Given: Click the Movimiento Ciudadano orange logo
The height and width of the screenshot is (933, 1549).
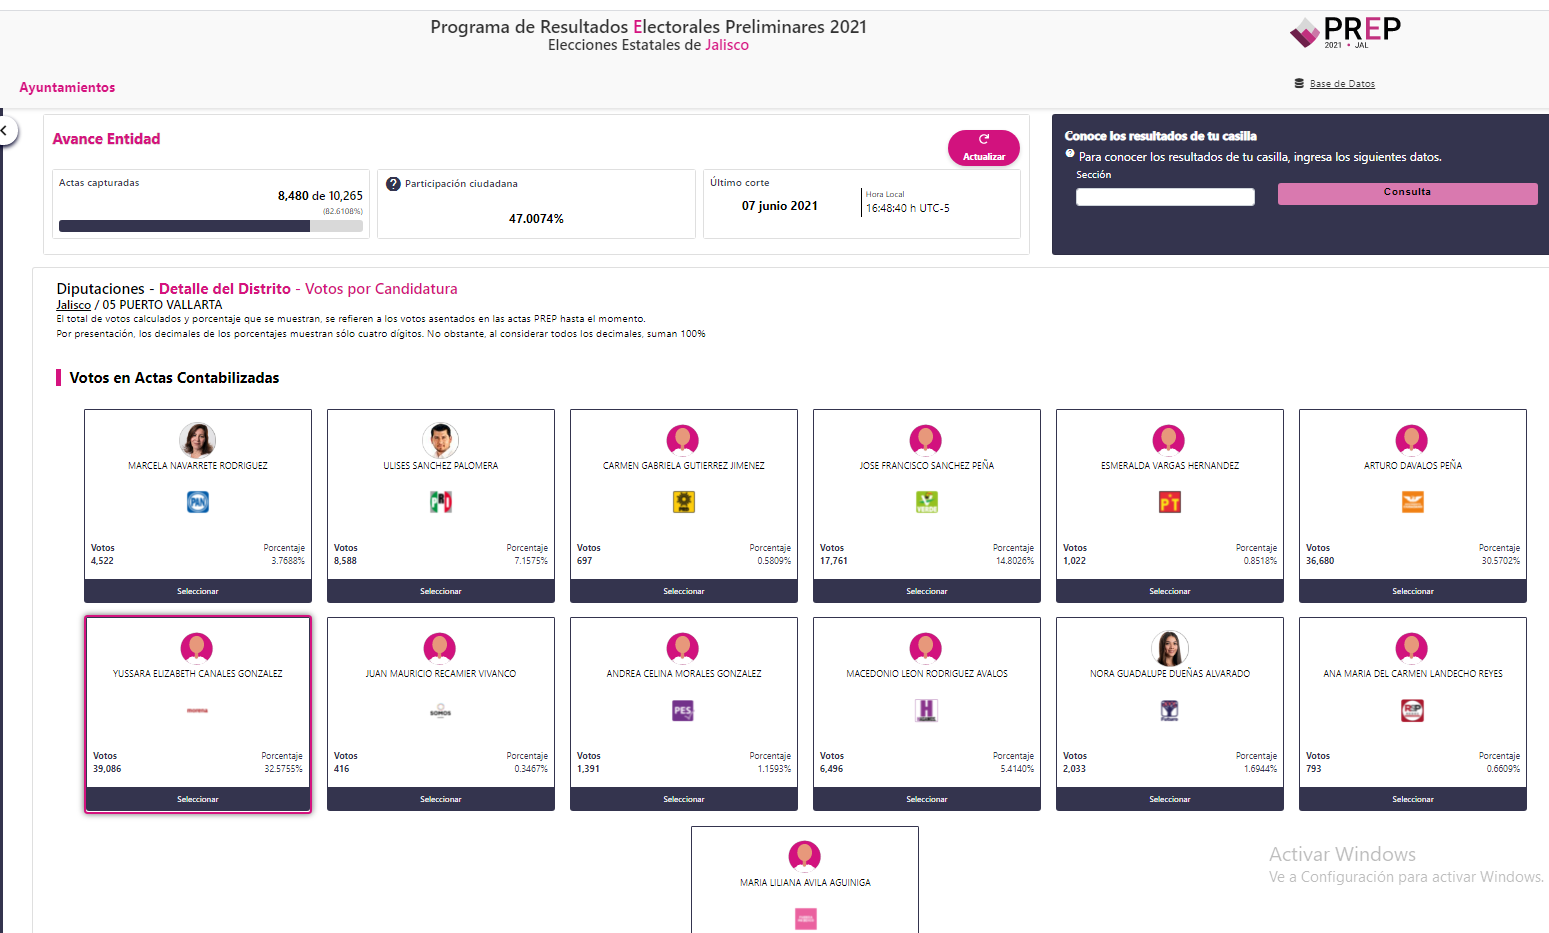Looking at the screenshot, I should click(x=1413, y=502).
